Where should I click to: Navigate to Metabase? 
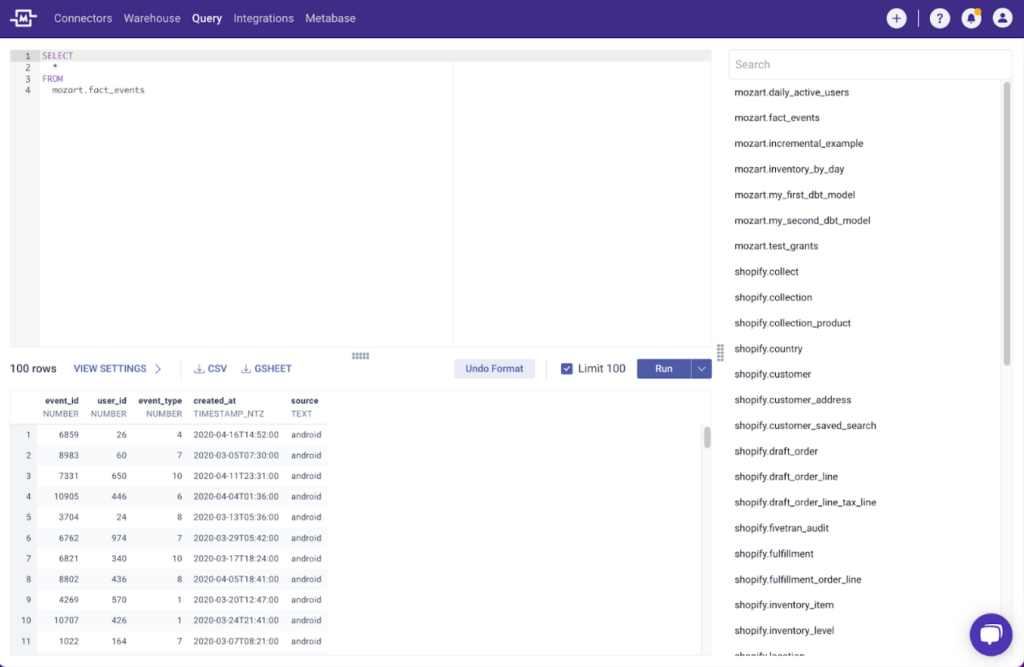click(330, 17)
